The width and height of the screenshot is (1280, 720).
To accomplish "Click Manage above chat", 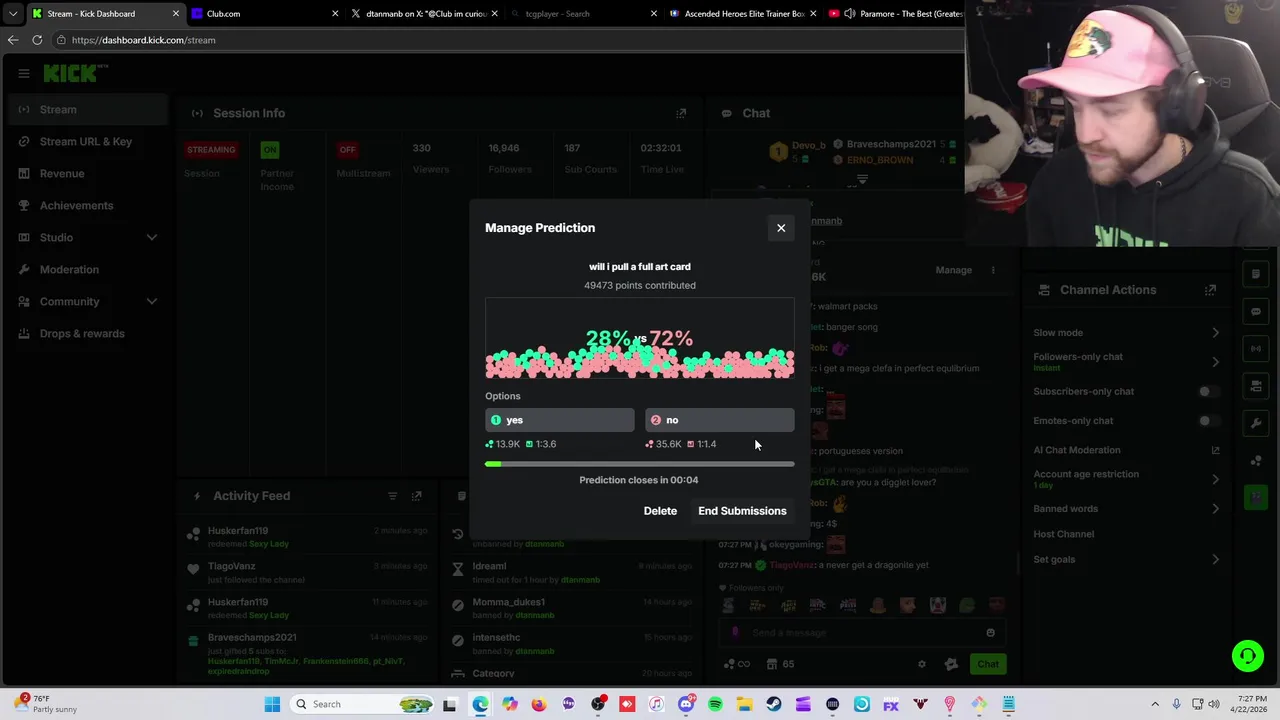I will coord(953,270).
